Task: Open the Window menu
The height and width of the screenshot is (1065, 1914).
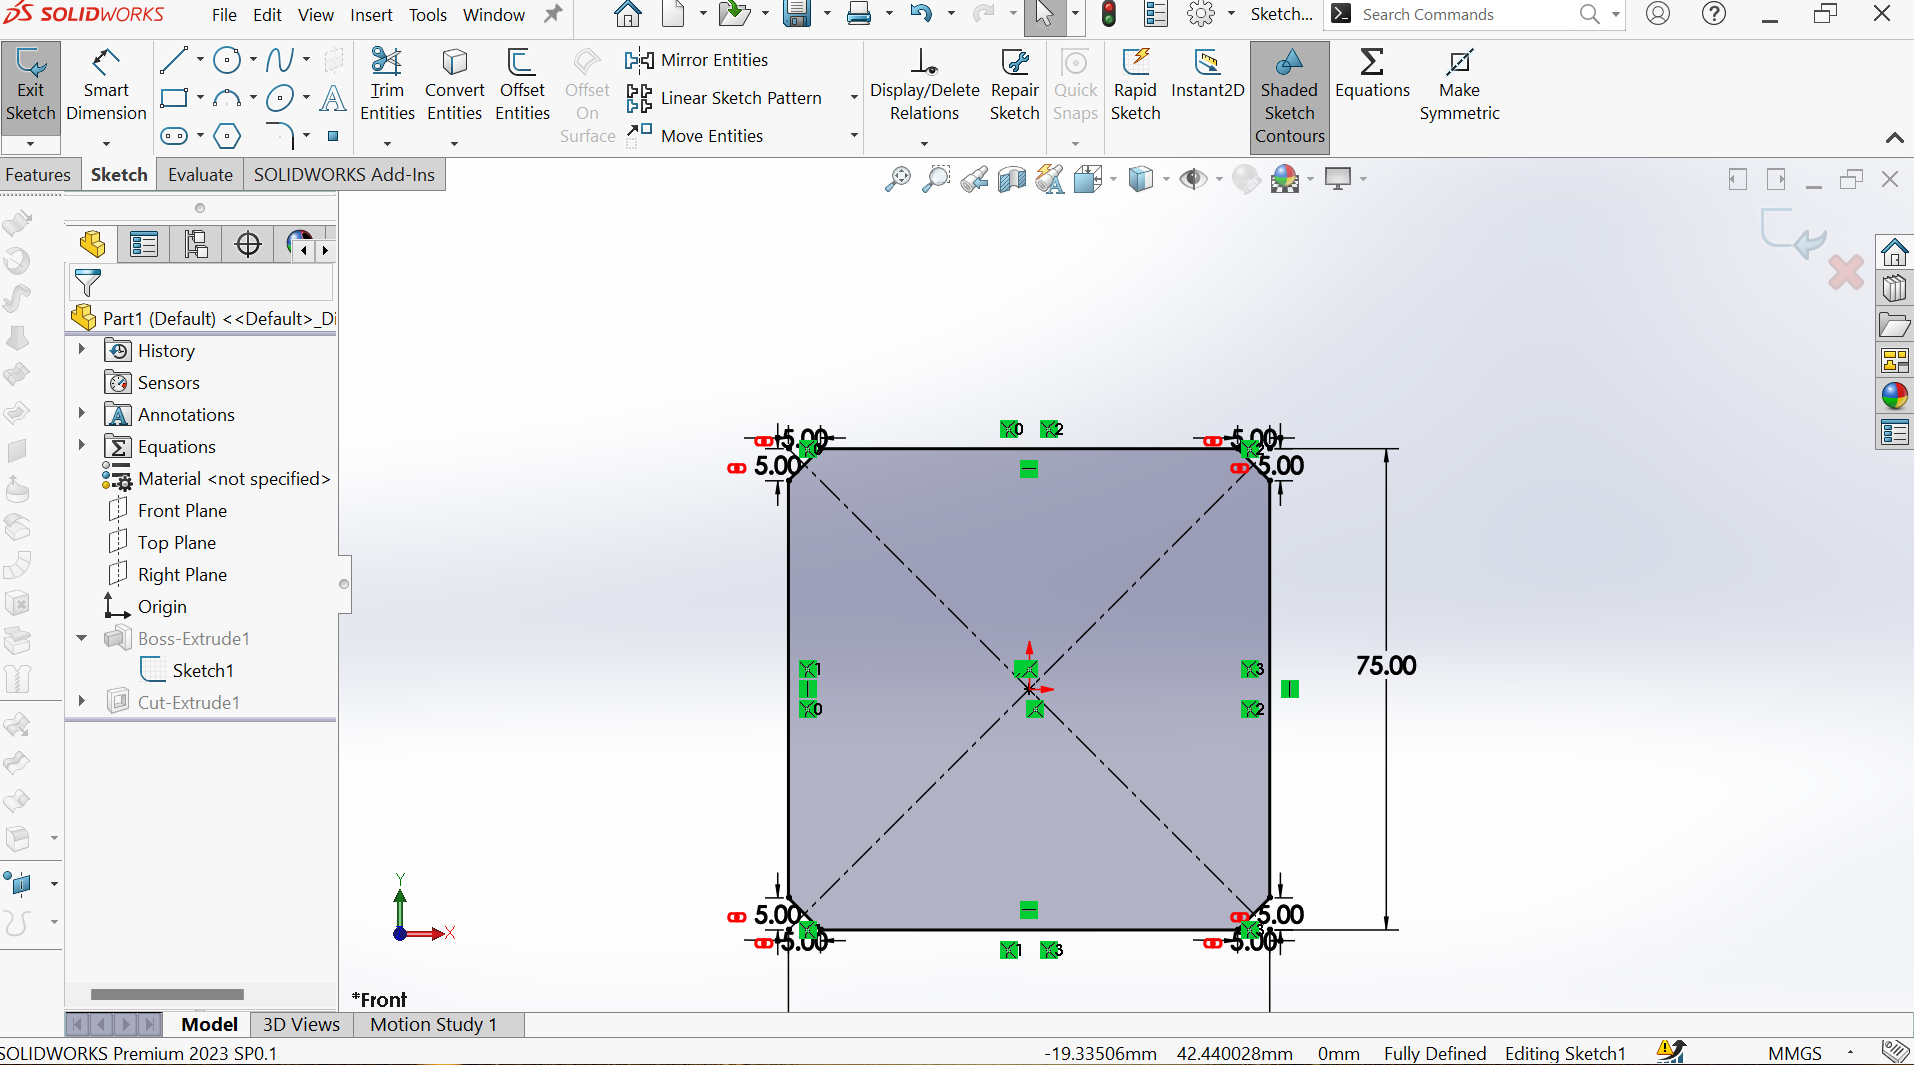Action: [494, 15]
